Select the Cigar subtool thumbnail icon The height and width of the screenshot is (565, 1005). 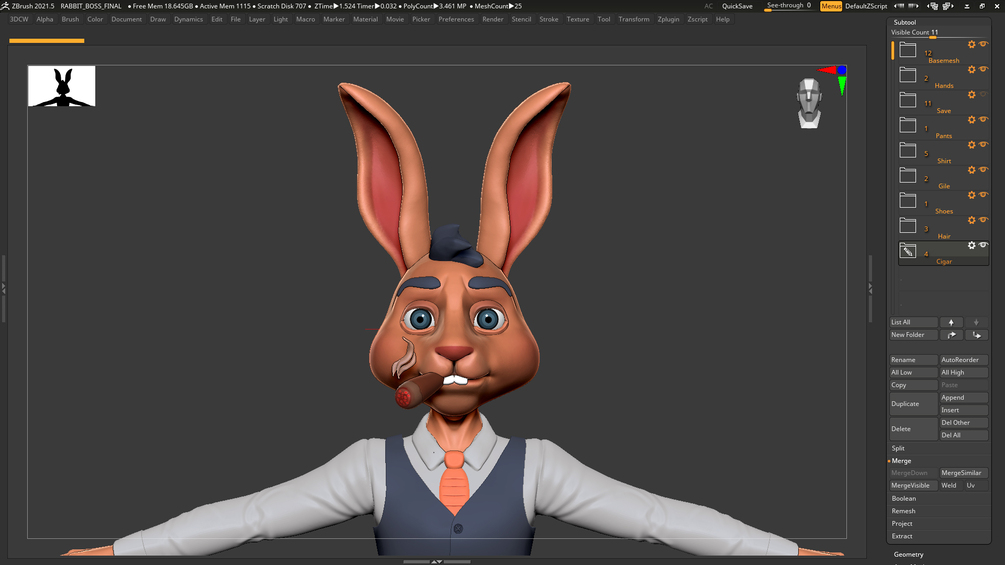(908, 251)
